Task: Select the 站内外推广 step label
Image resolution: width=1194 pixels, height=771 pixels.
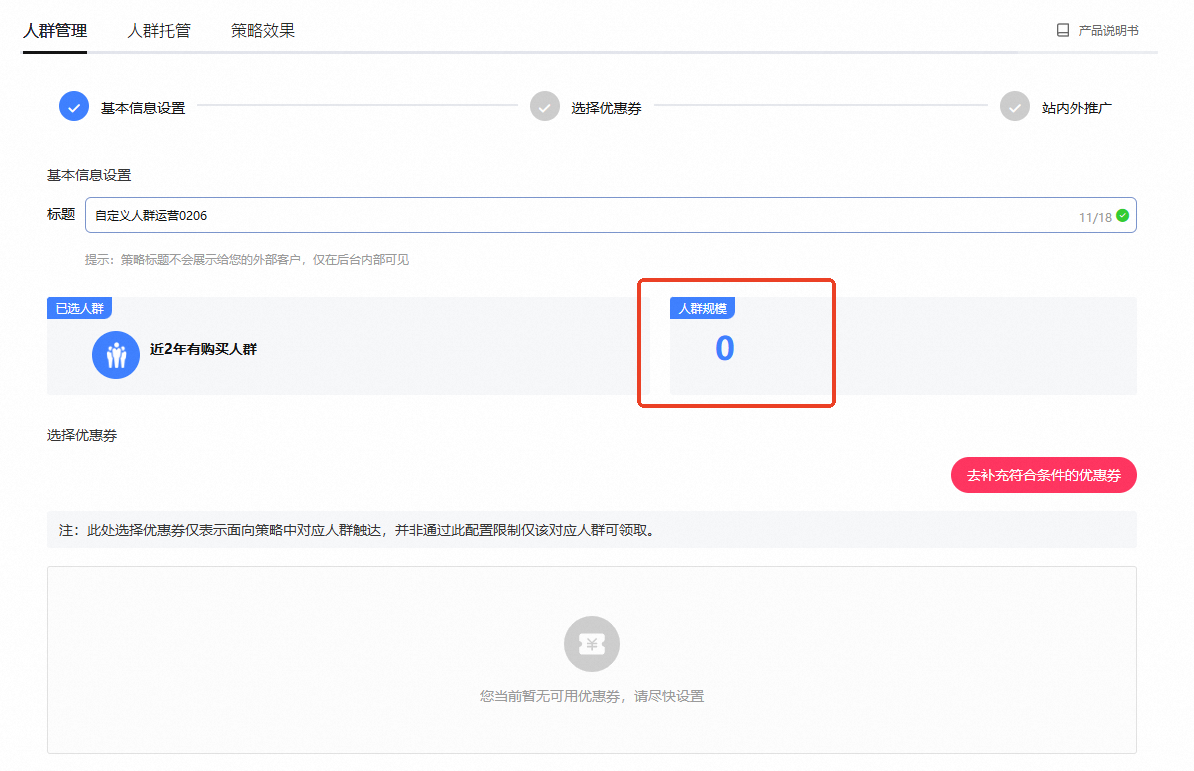Action: (x=1077, y=108)
